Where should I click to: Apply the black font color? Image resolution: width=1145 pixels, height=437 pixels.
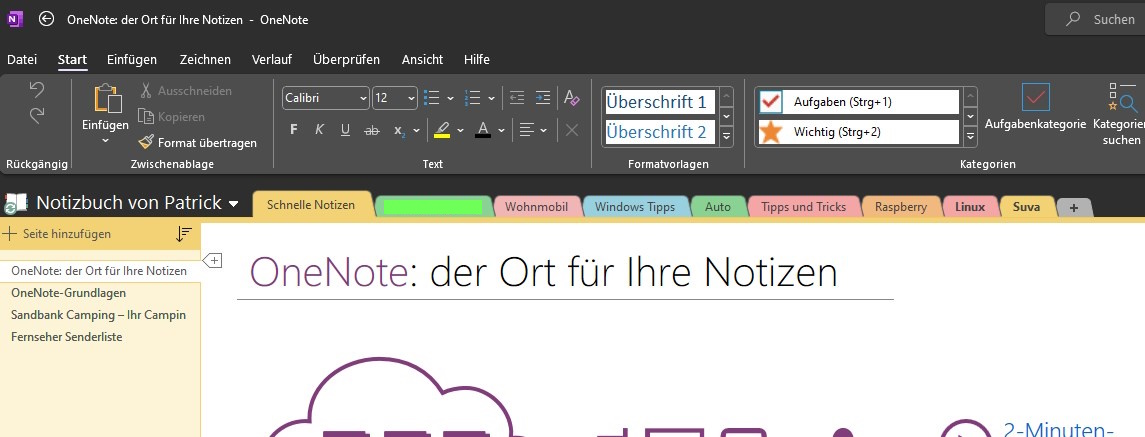[483, 130]
